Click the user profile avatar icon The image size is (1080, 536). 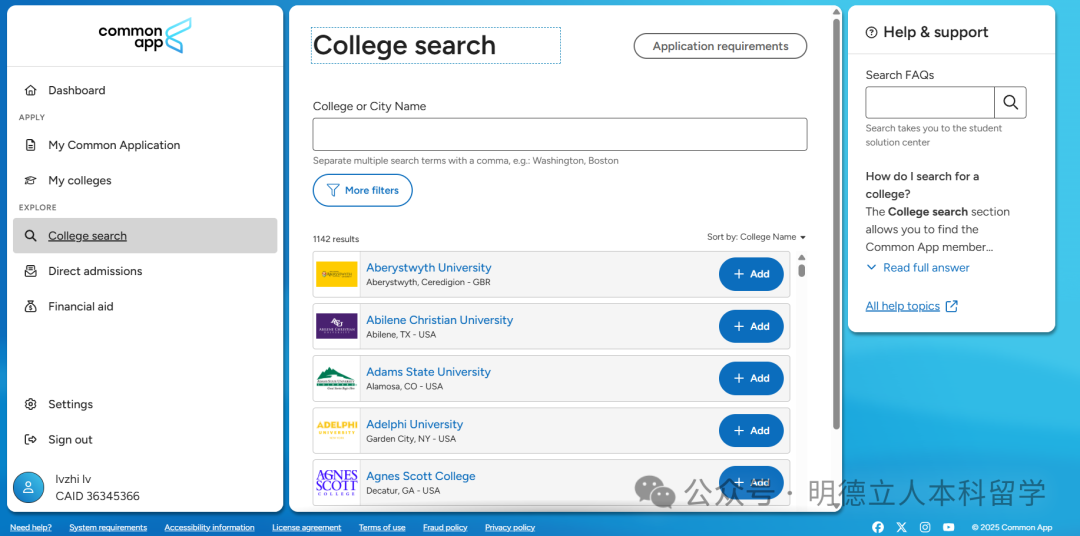coord(28,487)
